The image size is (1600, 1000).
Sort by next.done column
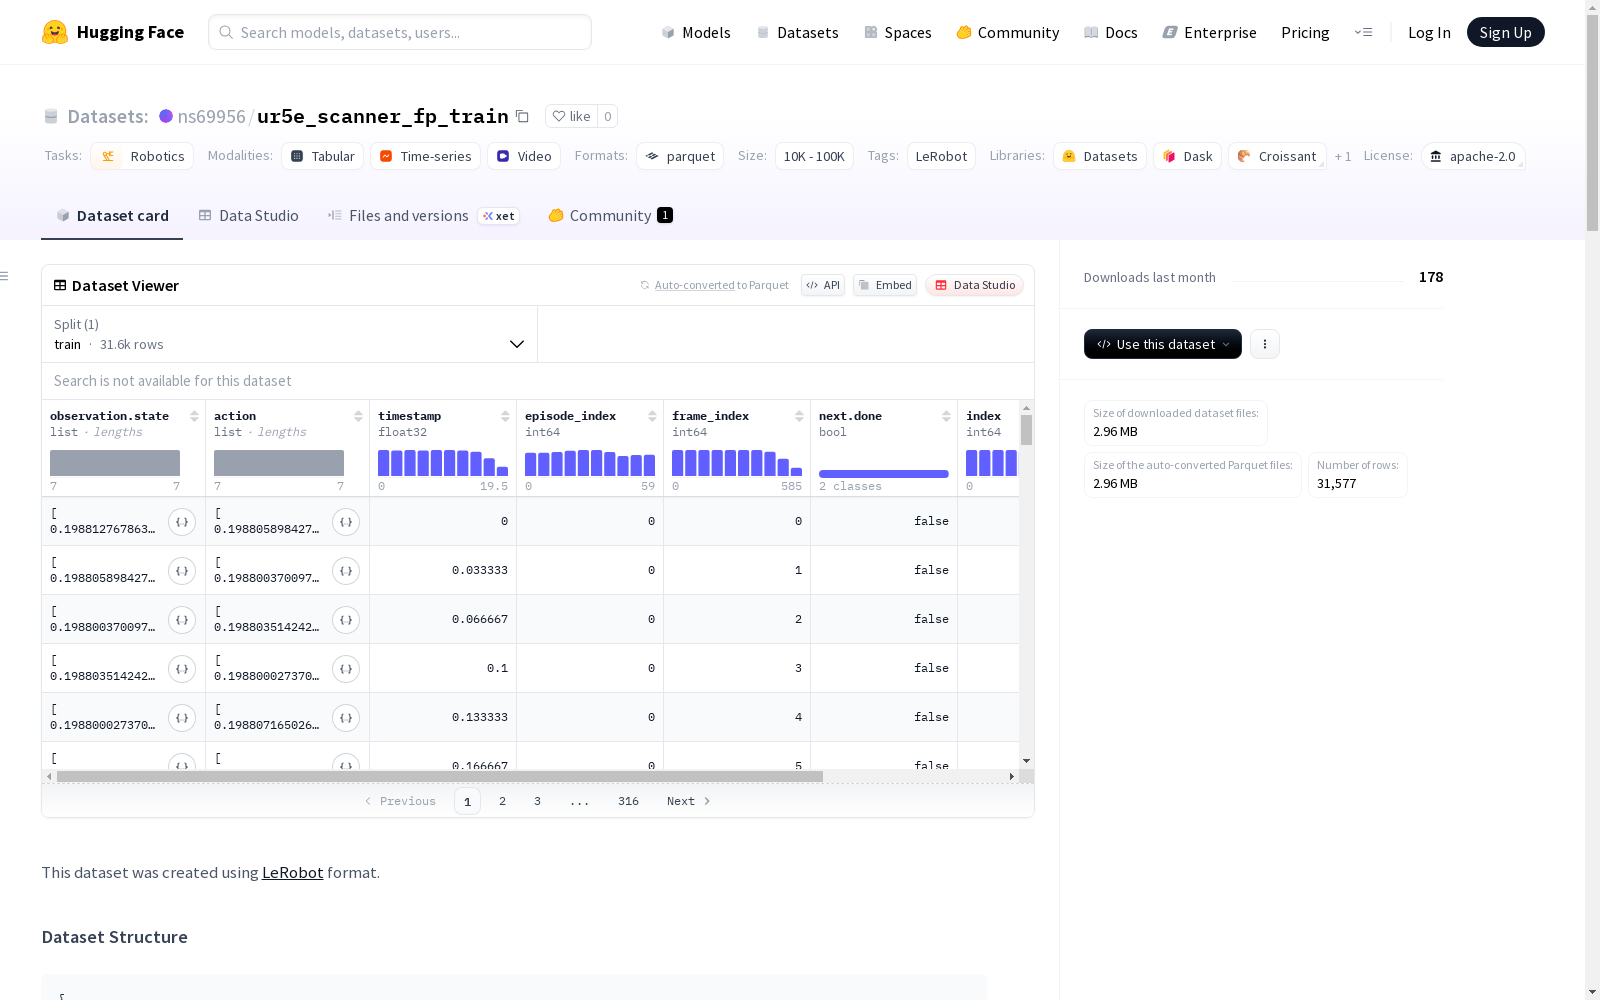[x=946, y=416]
